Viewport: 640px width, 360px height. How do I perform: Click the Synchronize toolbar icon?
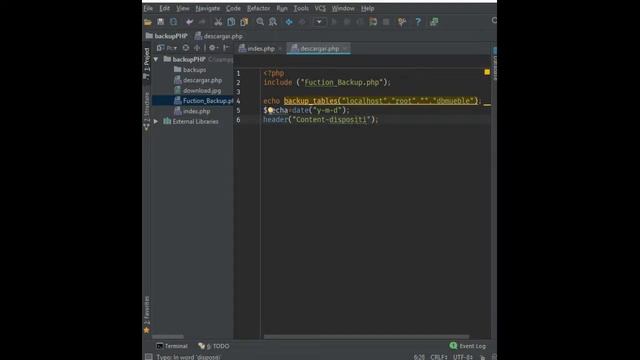coord(173,22)
